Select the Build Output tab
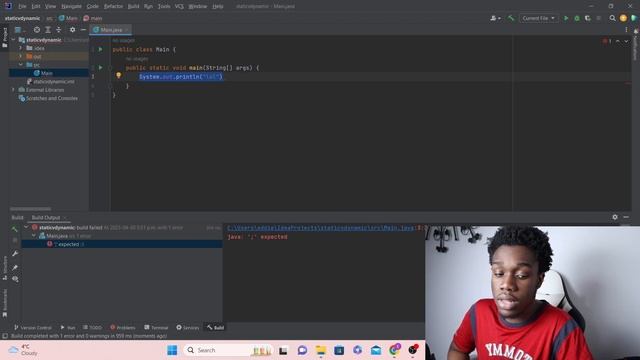The image size is (640, 360). click(46, 218)
